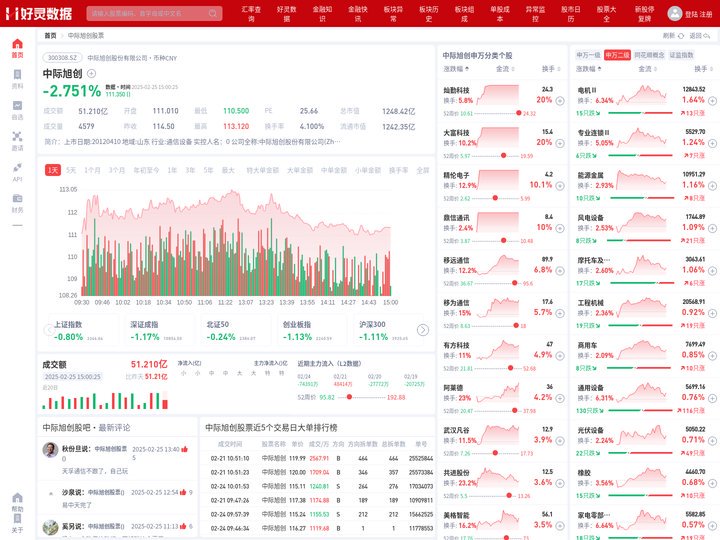Click the search magnifier icon in the search box

(x=213, y=13)
